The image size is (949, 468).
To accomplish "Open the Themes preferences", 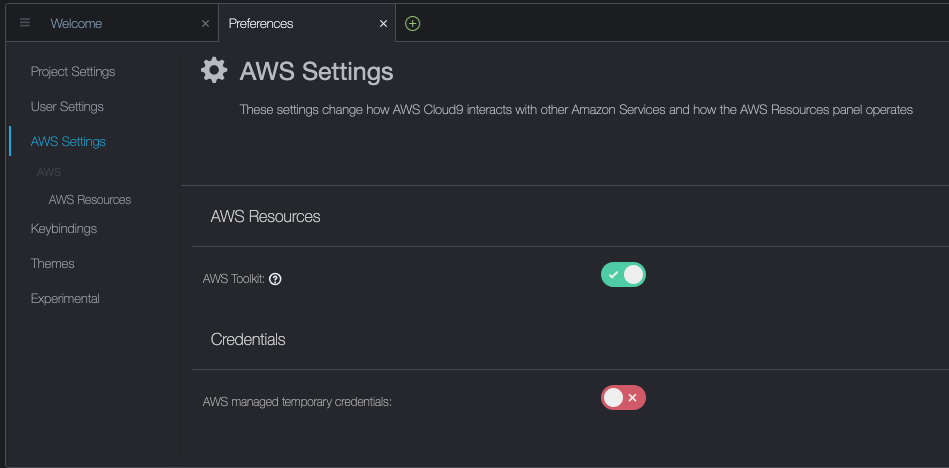I will [53, 264].
